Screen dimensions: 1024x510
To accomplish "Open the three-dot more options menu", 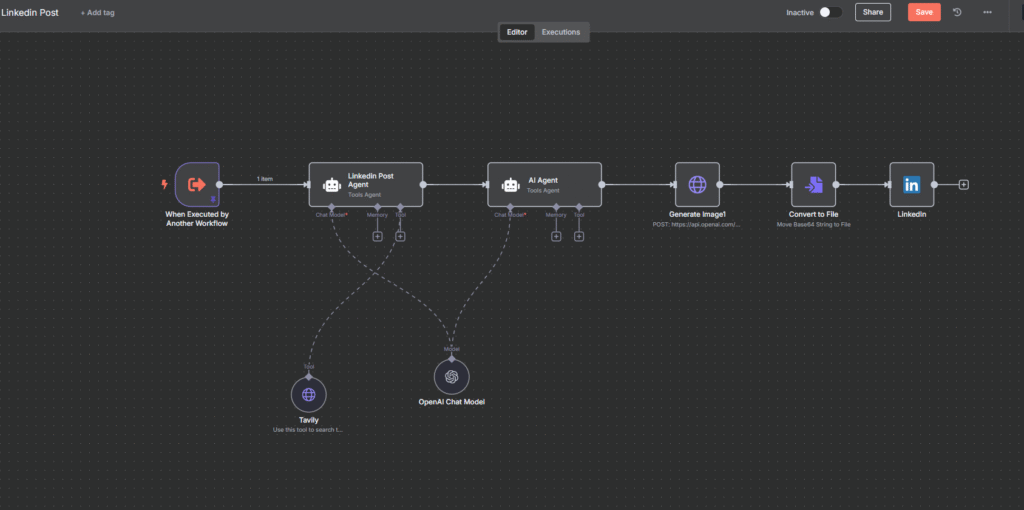I will coord(987,12).
